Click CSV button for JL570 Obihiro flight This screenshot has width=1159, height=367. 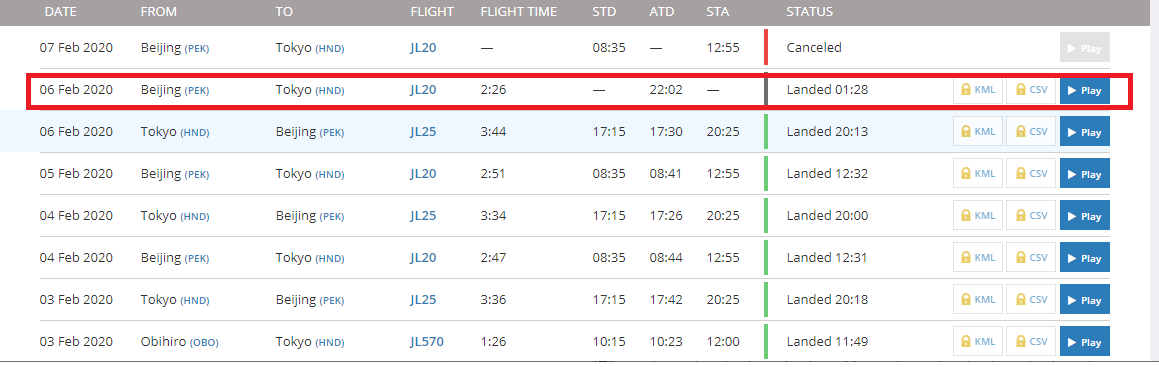[x=1031, y=342]
